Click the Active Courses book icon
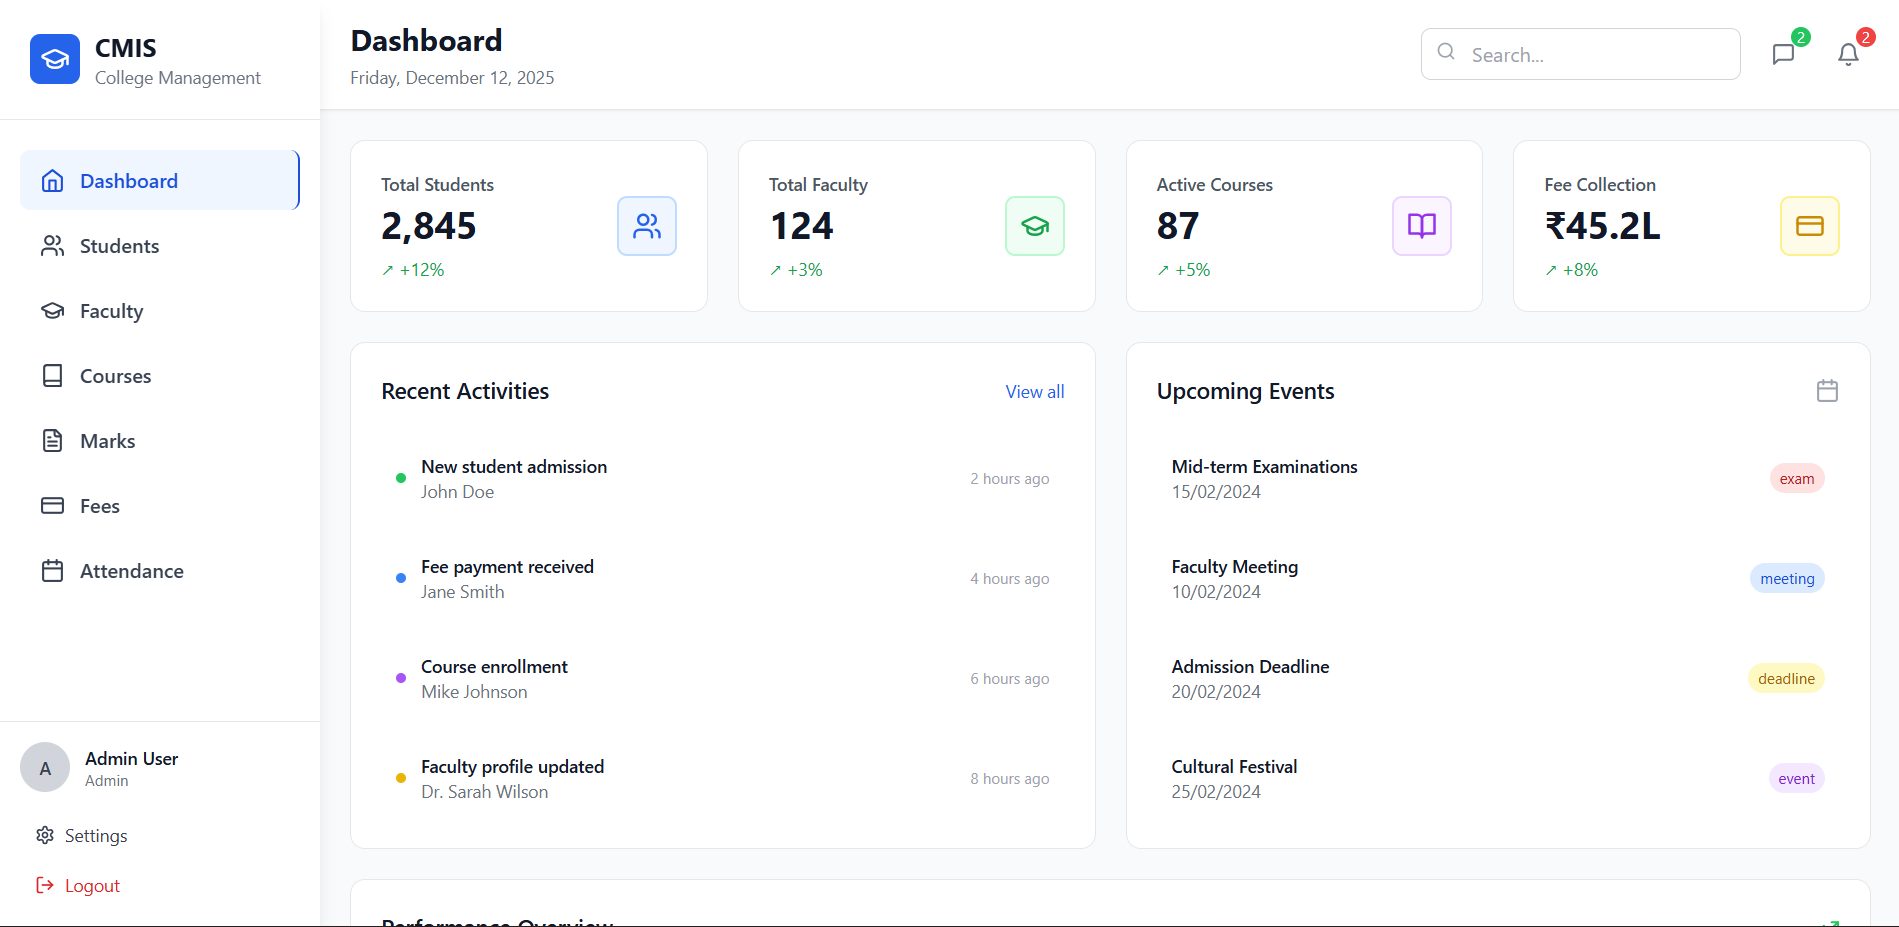This screenshot has width=1899, height=927. tap(1422, 226)
